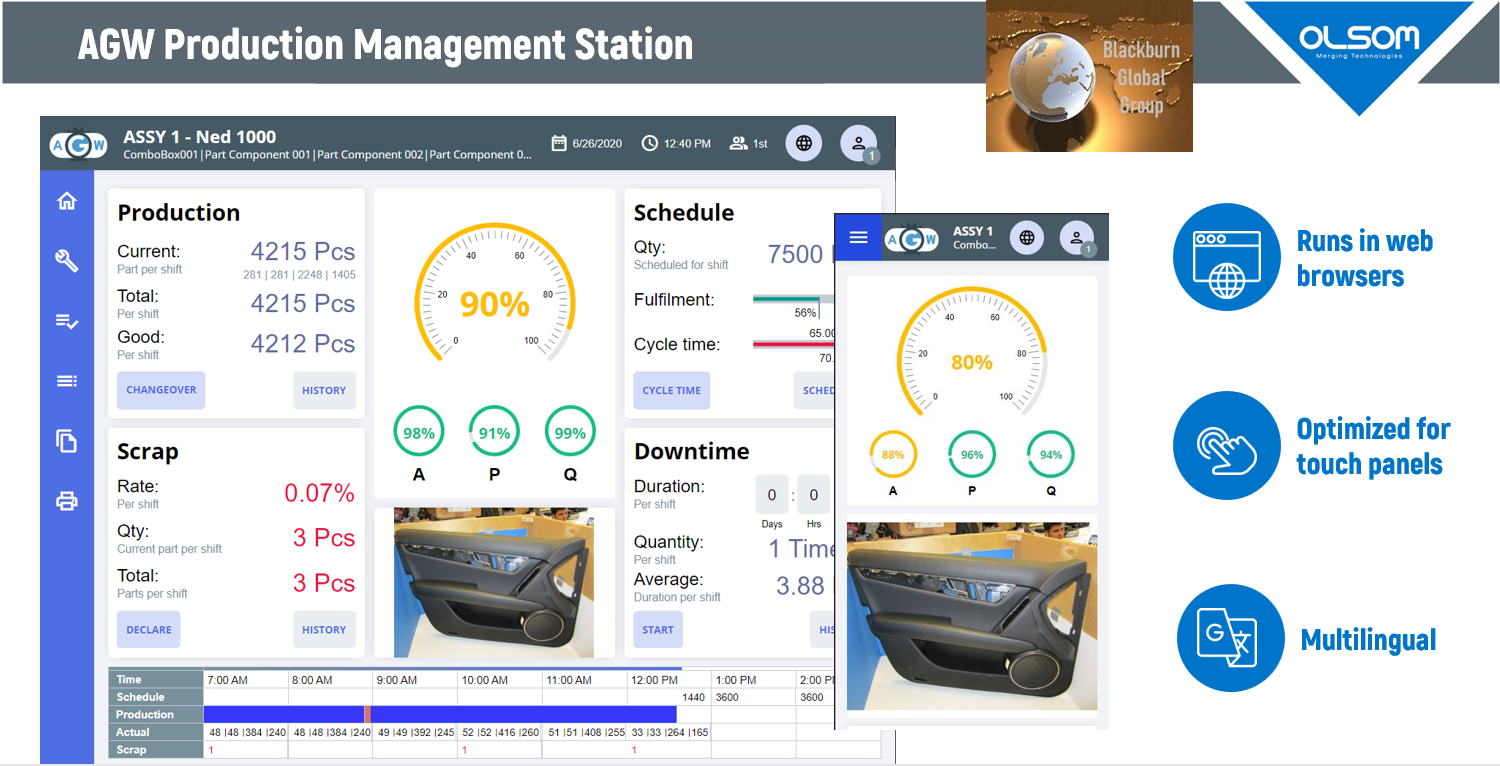This screenshot has width=1500, height=766.
Task: Click the printer icon in sidebar
Action: point(67,501)
